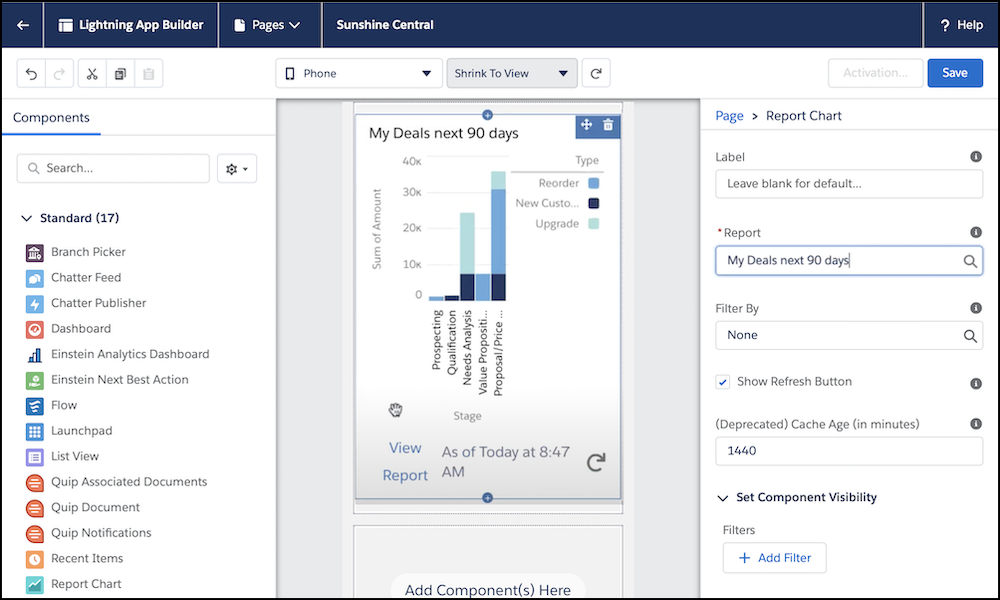
Task: Select the Launchpad component icon
Action: point(34,430)
